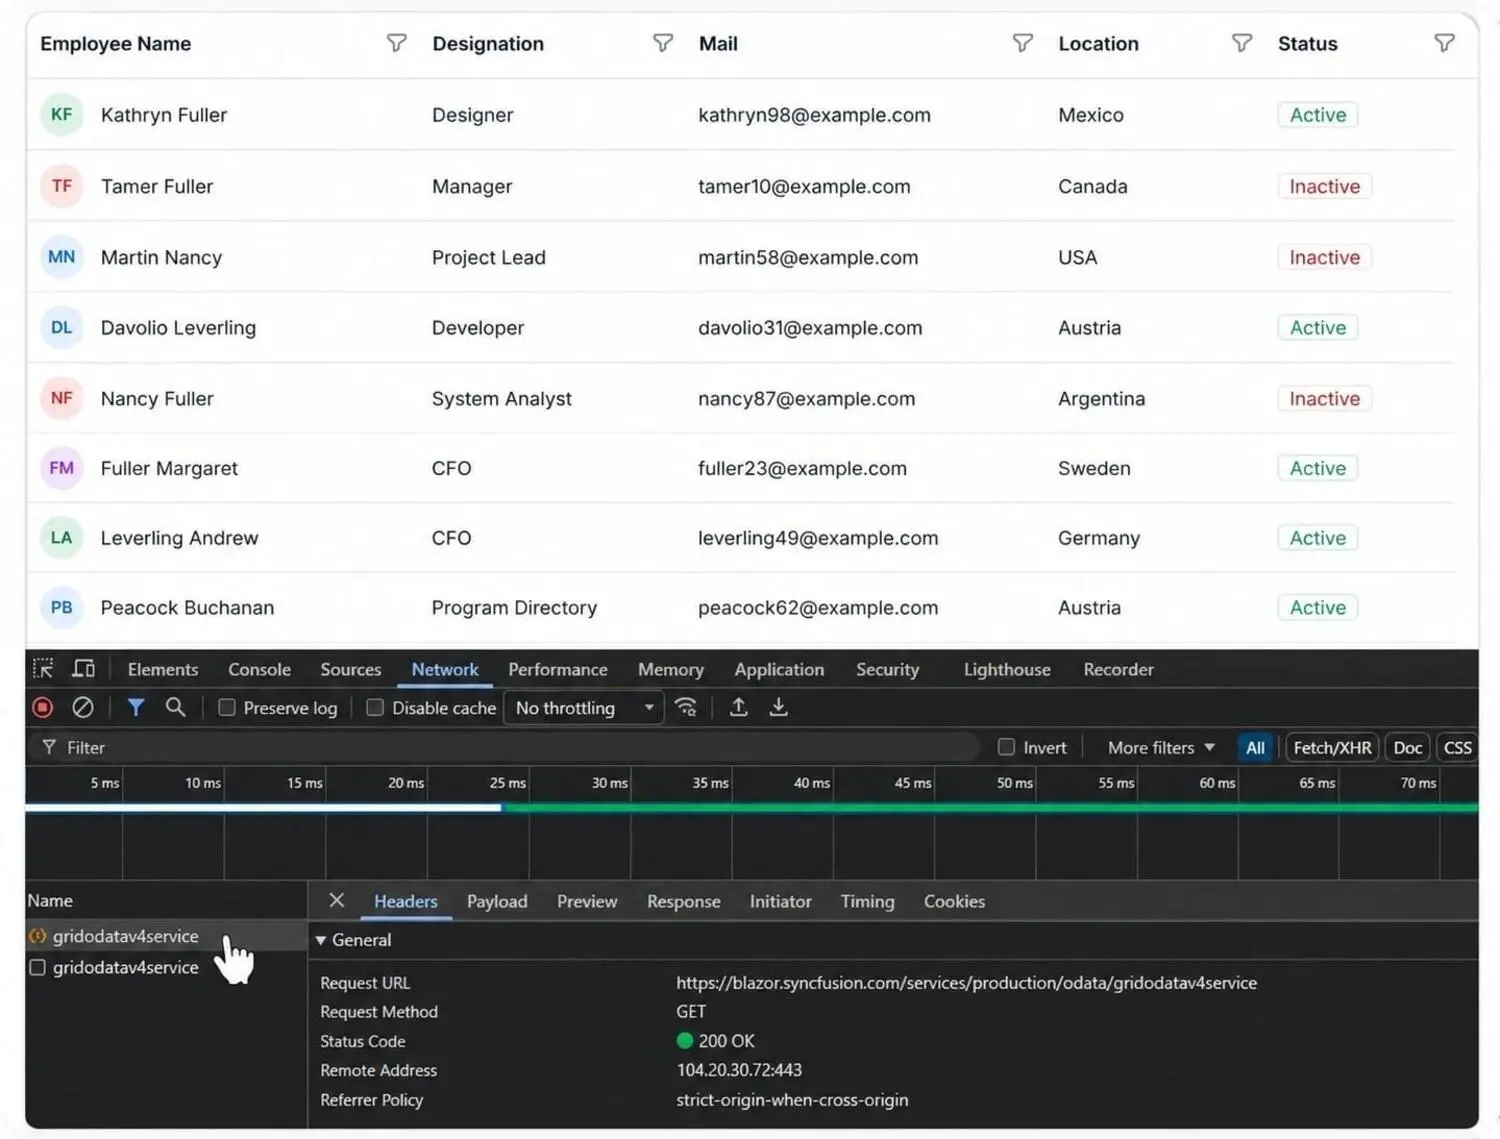Click Inactive status badge for Tamer Fuller
This screenshot has height=1139, width=1500.
pos(1324,186)
